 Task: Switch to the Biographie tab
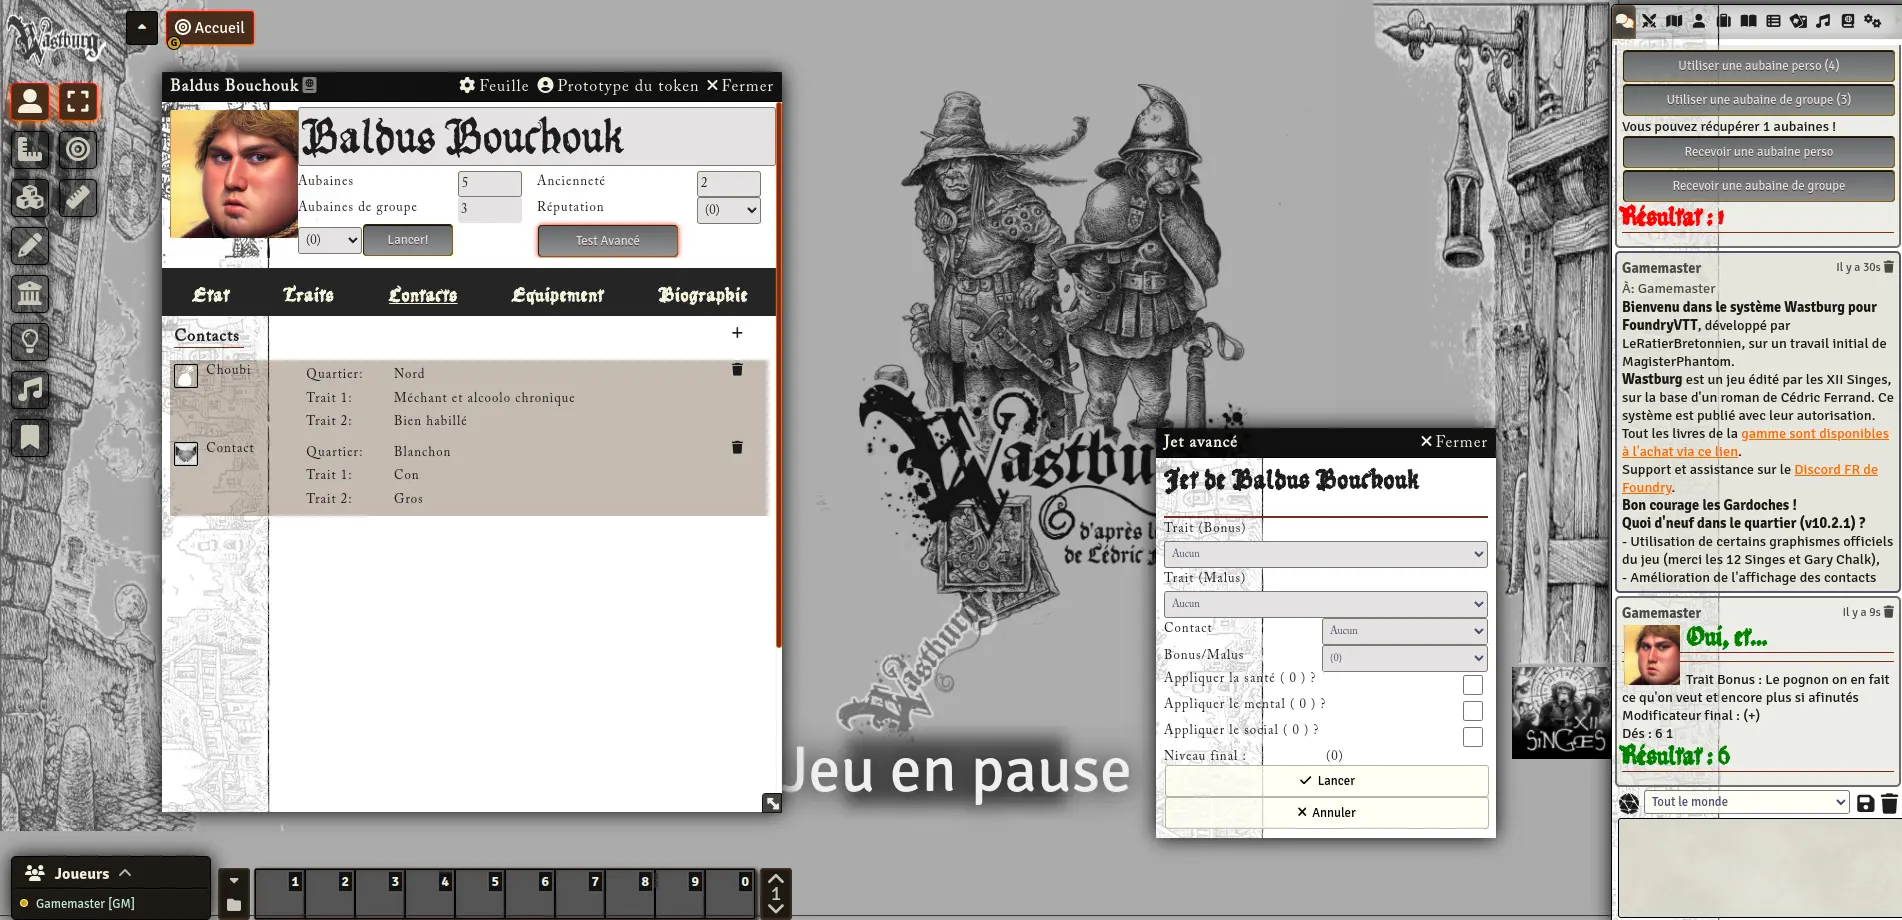pyautogui.click(x=703, y=295)
